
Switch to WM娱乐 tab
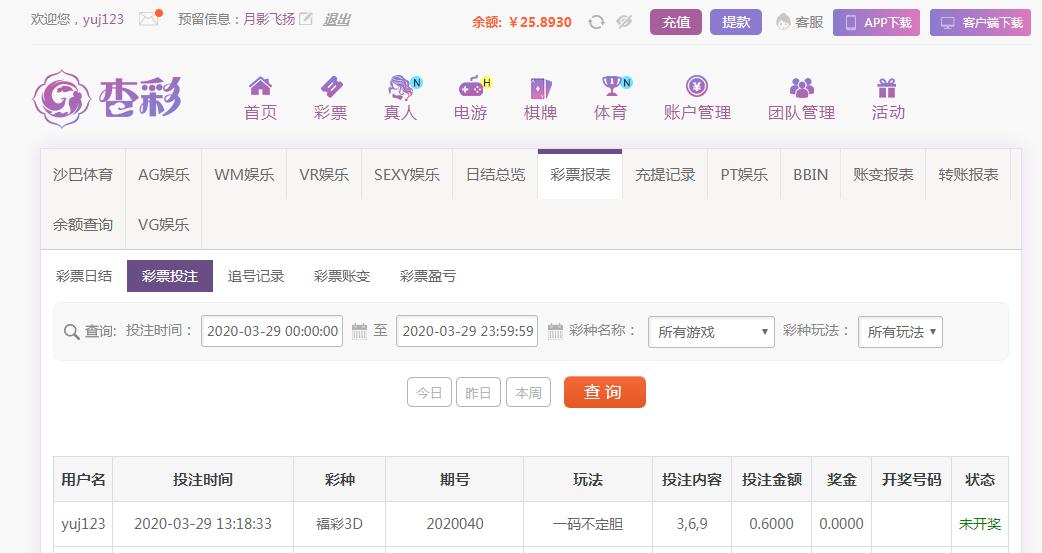coord(244,175)
